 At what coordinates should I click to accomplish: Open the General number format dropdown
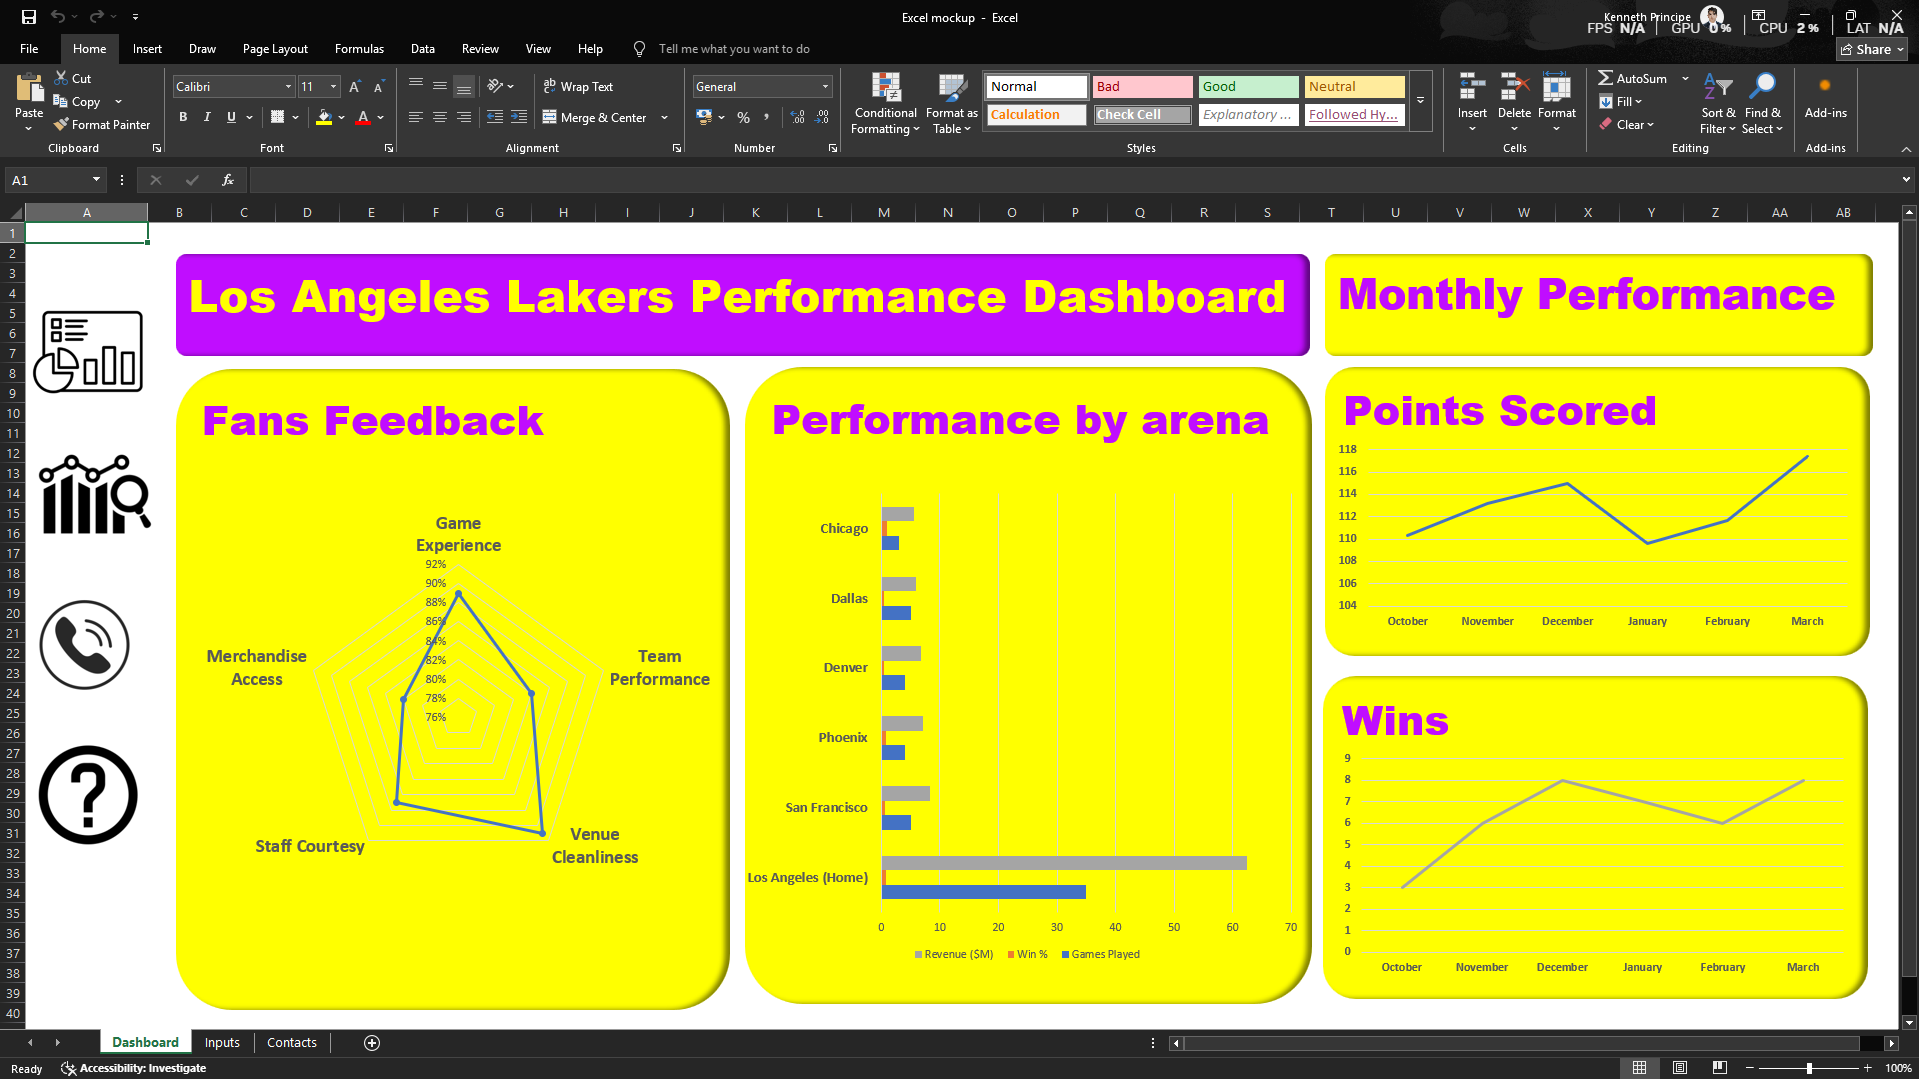coord(825,87)
